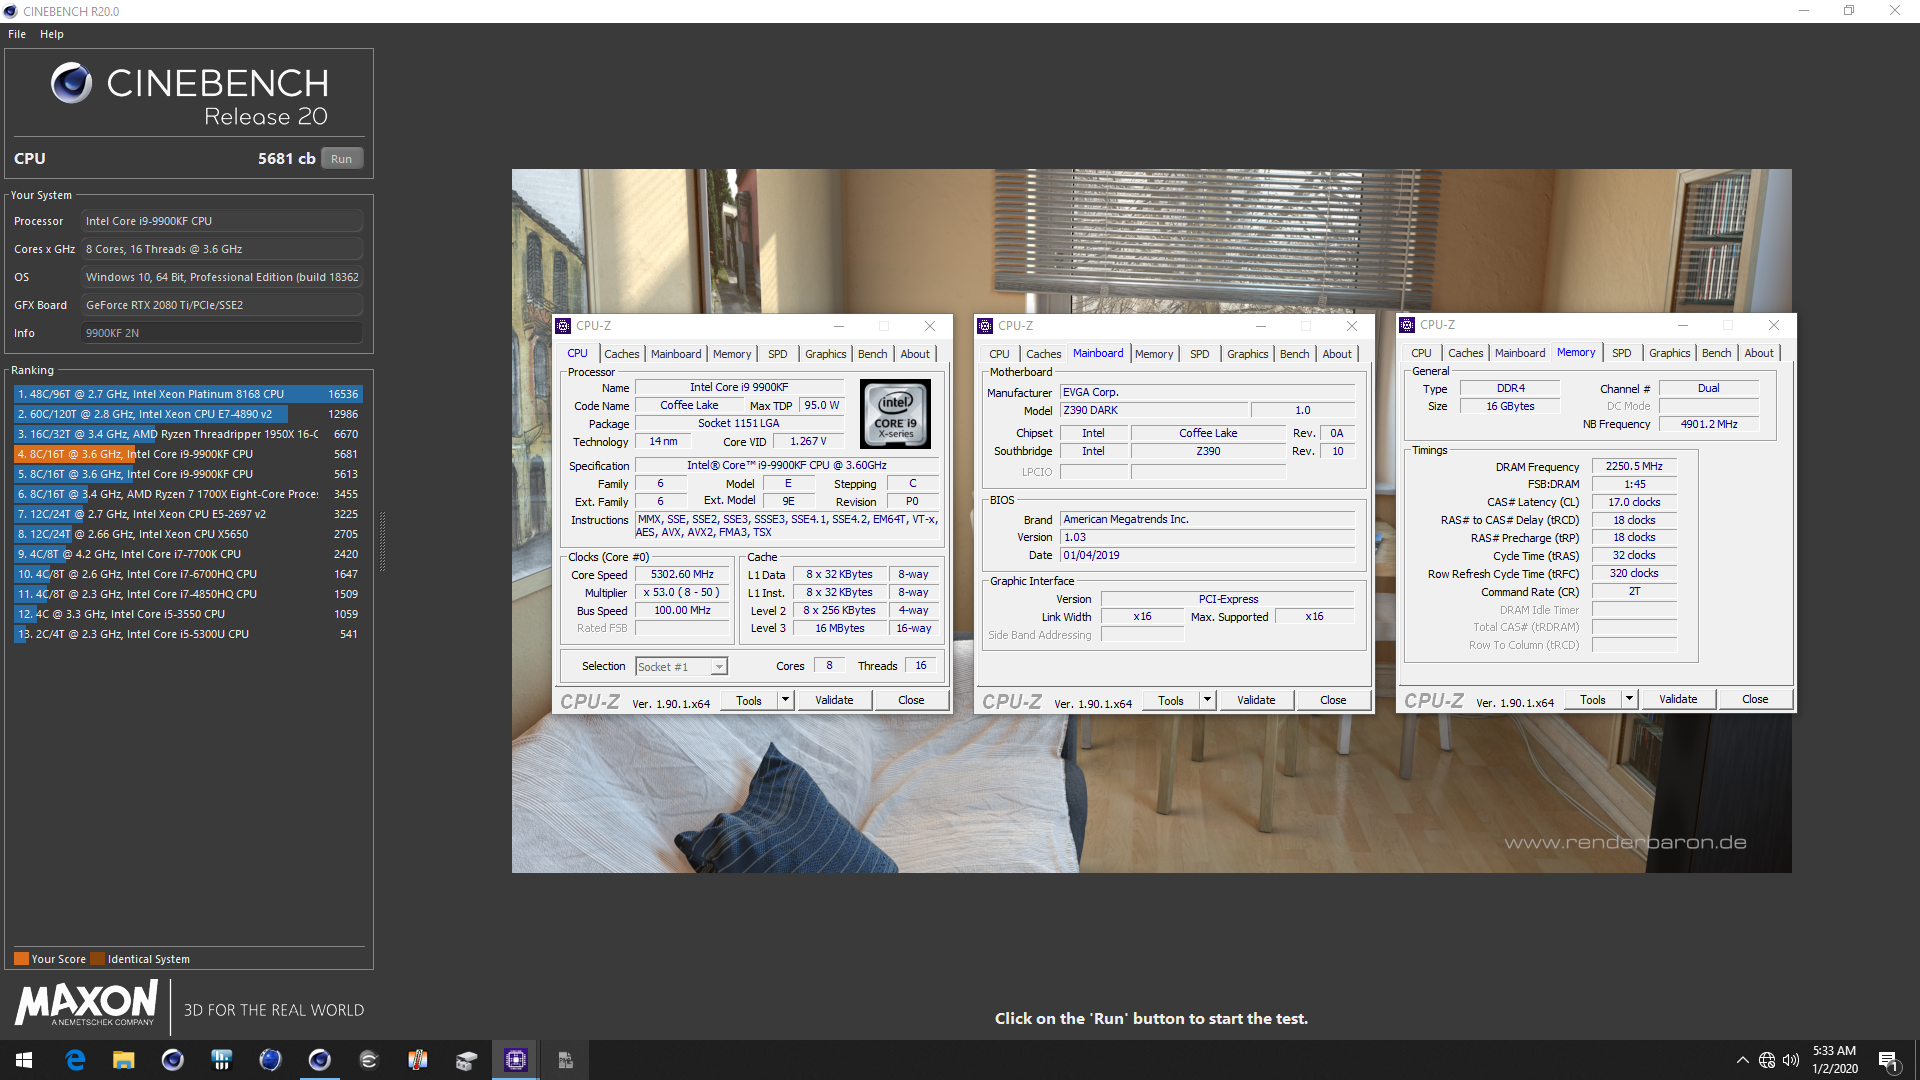Select the highlighted ranking row 4 scoring 5681

[188, 454]
